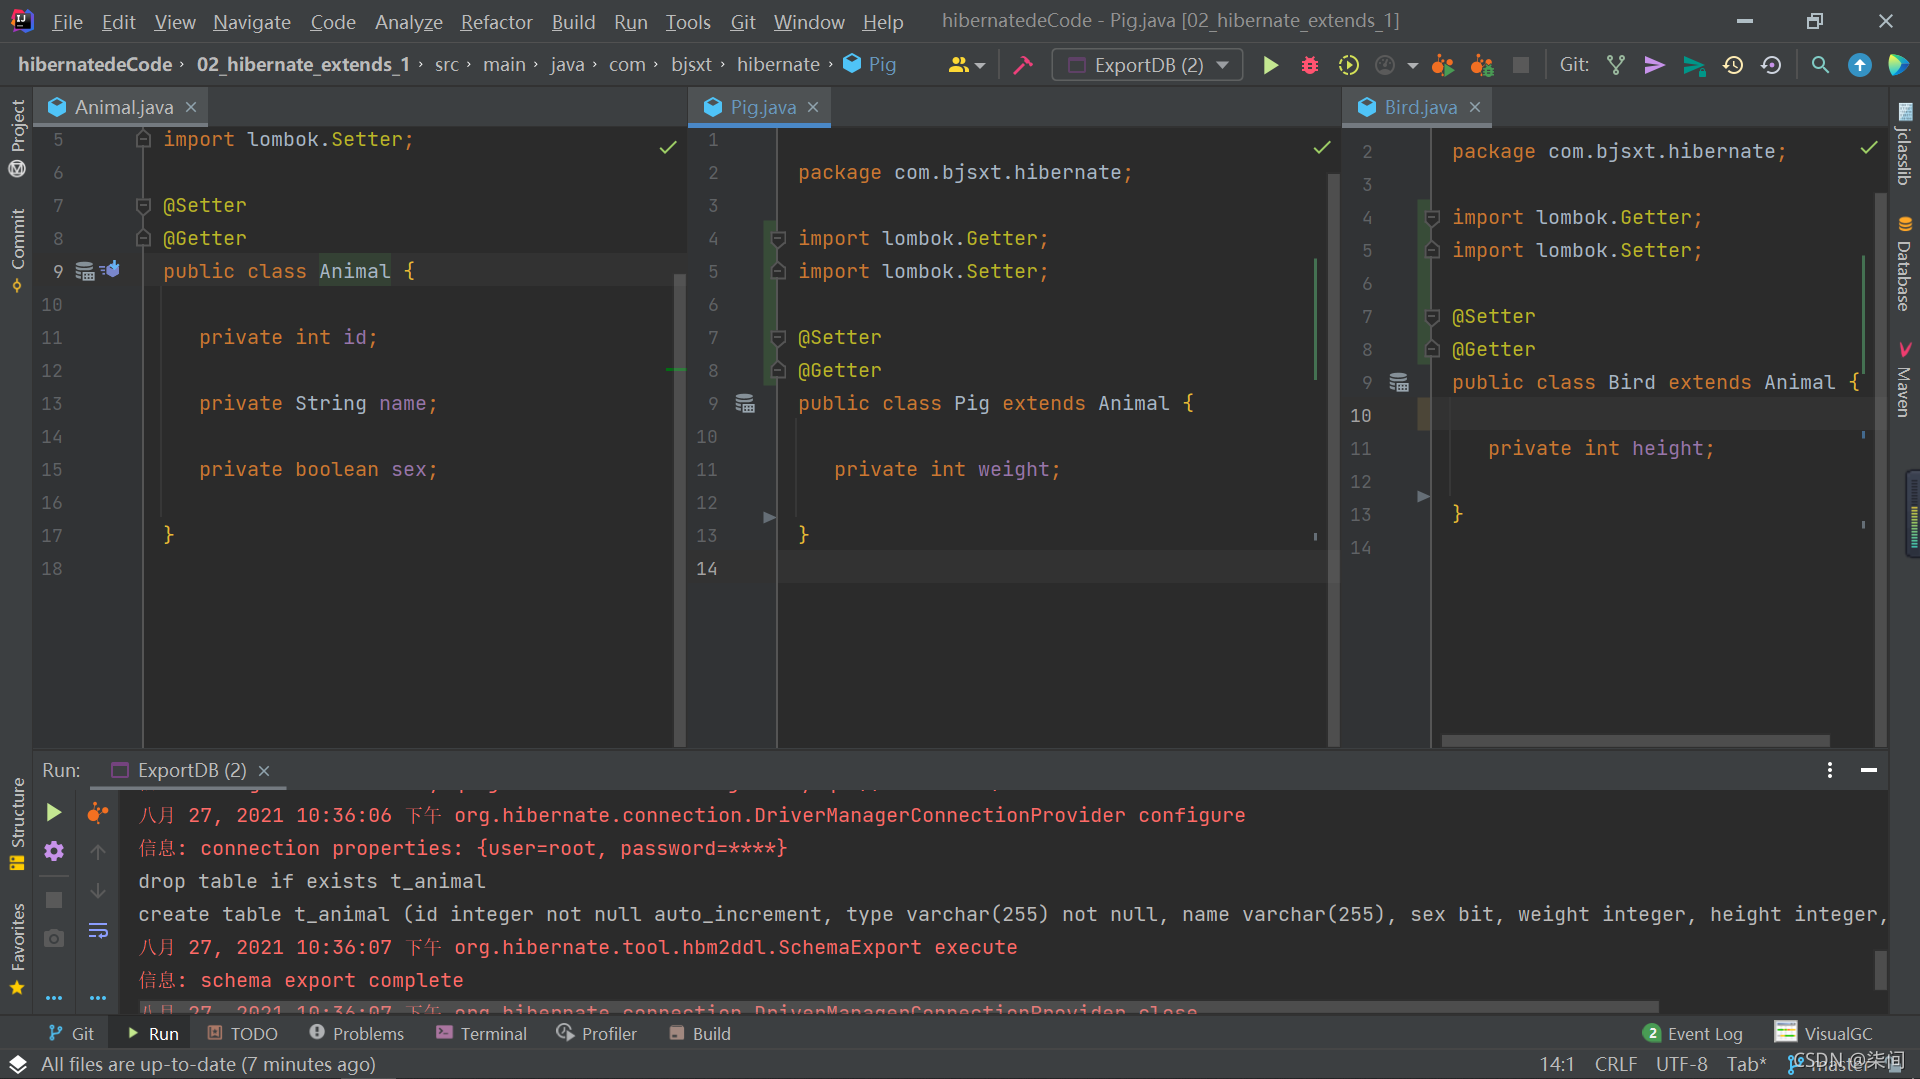Change the UTF-8 file encoding
The height and width of the screenshot is (1079, 1920).
[x=1681, y=1064]
